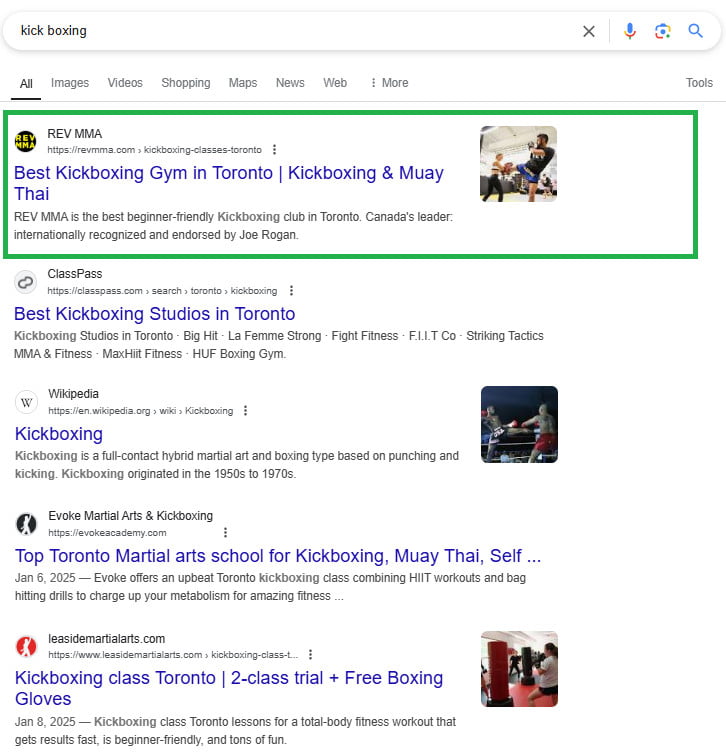Switch to the Shopping tab
Viewport: 726px width, 752px height.
tap(186, 83)
